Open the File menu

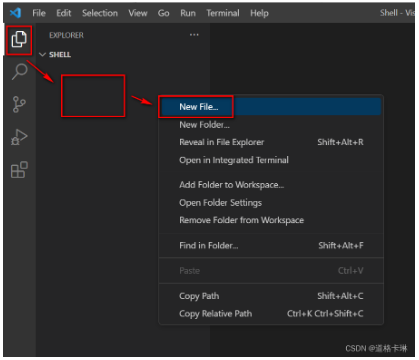pos(39,13)
